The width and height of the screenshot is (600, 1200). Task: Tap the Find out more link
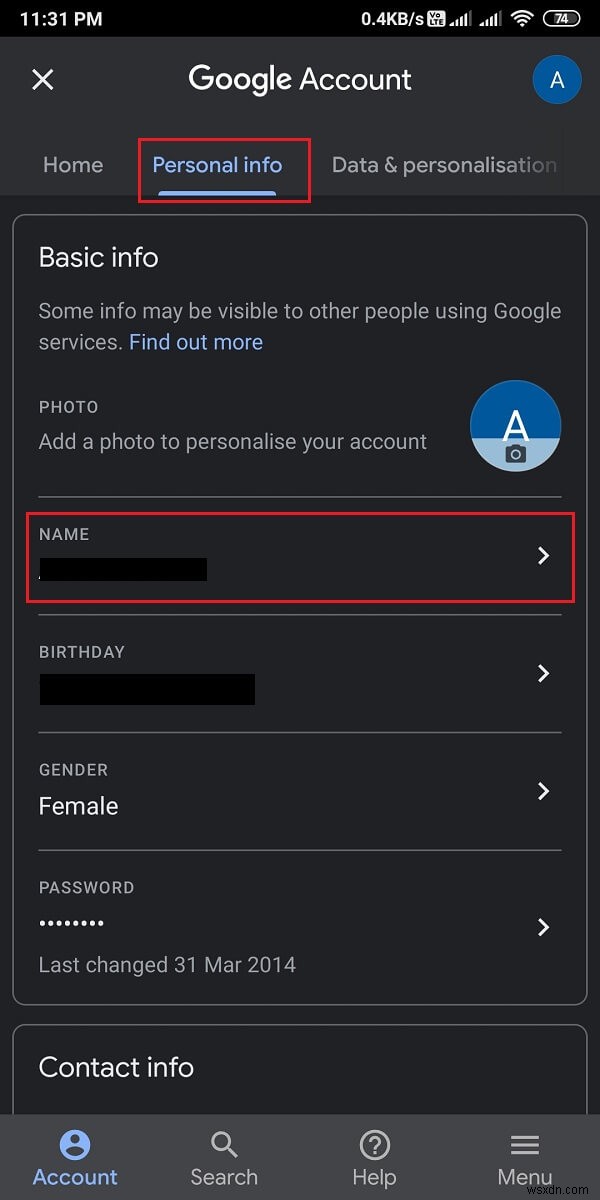coord(195,342)
